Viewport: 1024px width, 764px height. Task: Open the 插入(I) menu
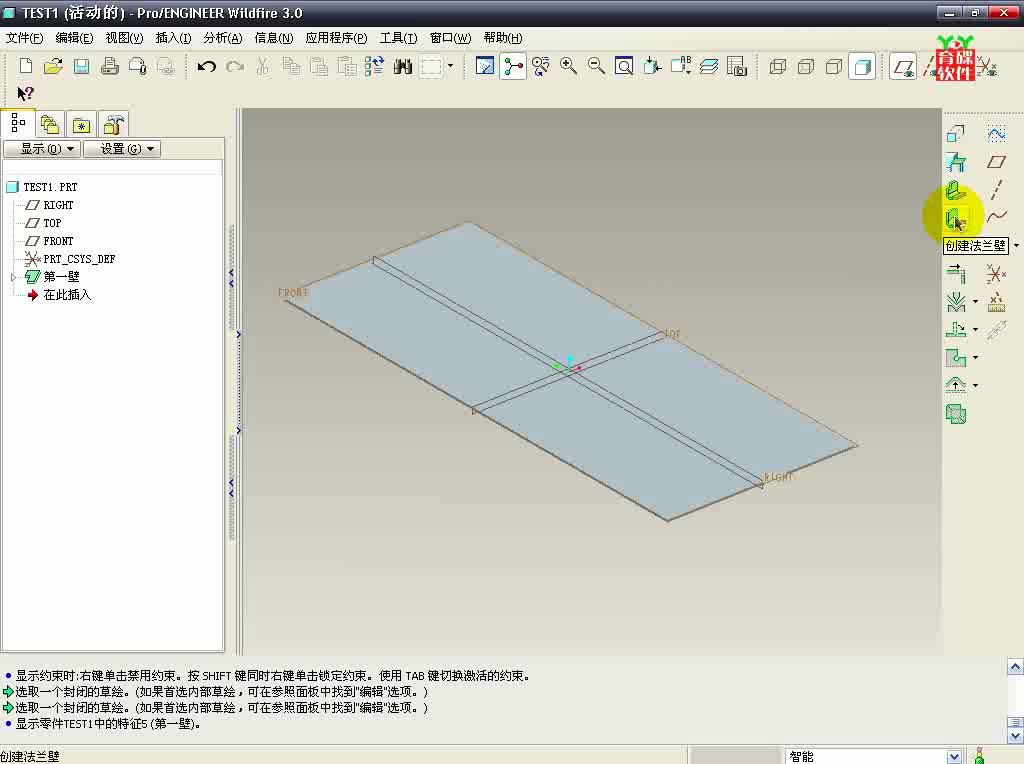173,38
